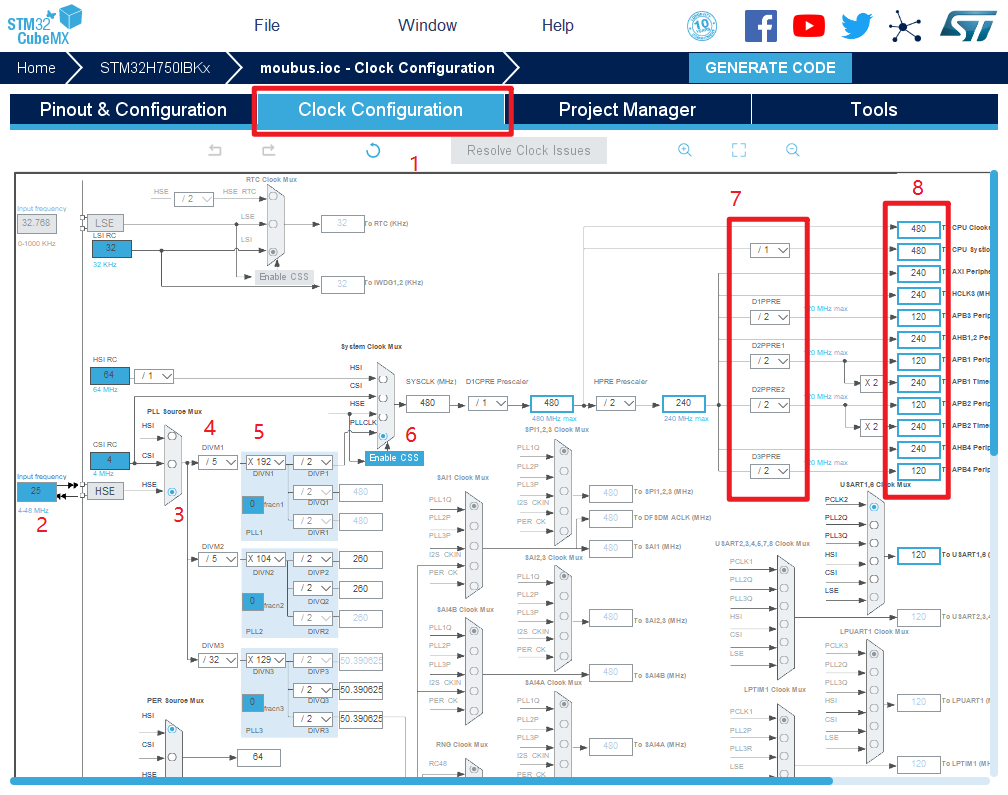Click the refresh clock tree icon
This screenshot has width=1008, height=795.
pyautogui.click(x=373, y=150)
